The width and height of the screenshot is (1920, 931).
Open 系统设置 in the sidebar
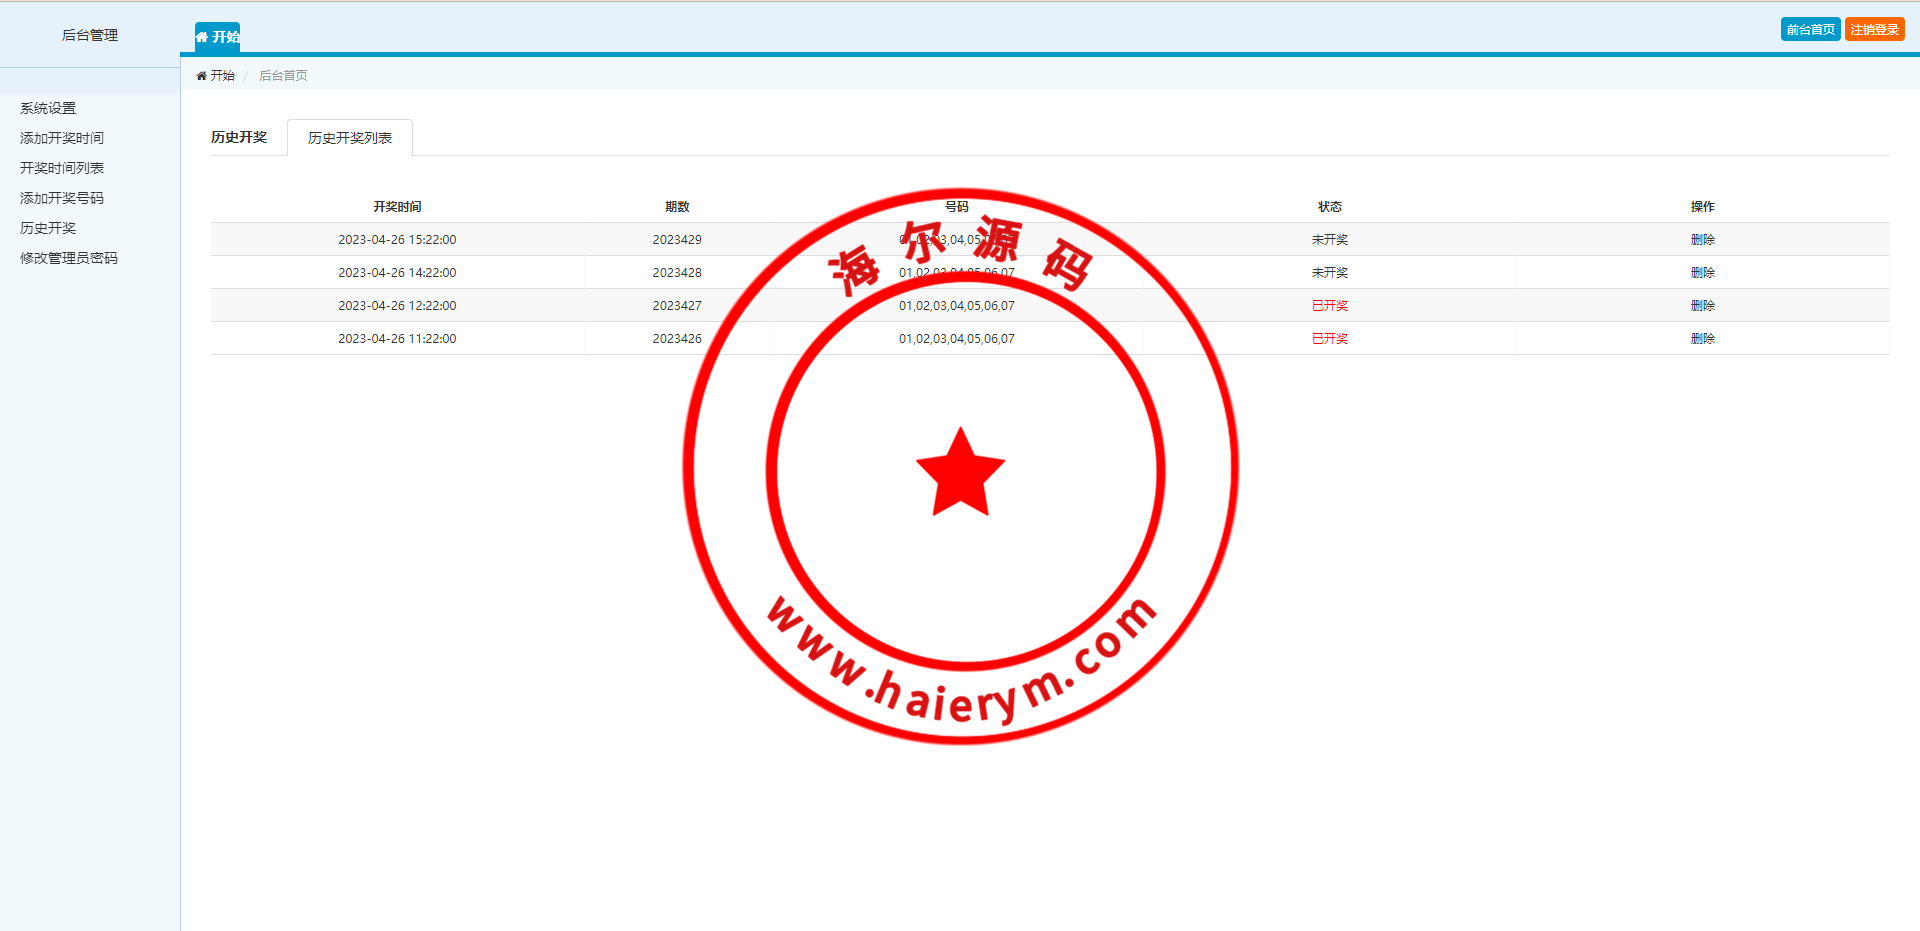point(48,108)
